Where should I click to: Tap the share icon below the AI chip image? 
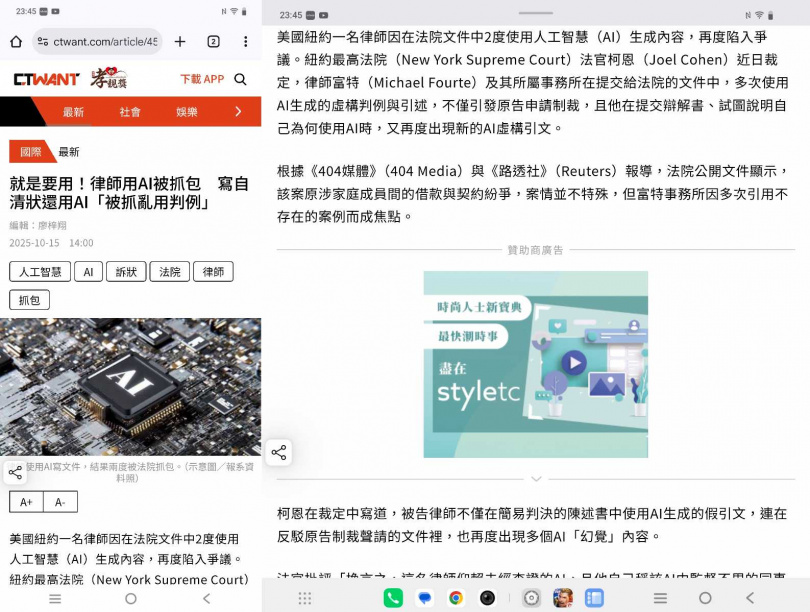click(x=15, y=471)
